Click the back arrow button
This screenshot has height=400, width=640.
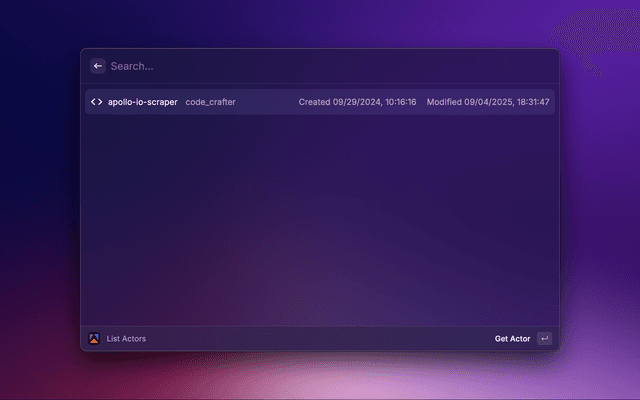click(x=98, y=66)
